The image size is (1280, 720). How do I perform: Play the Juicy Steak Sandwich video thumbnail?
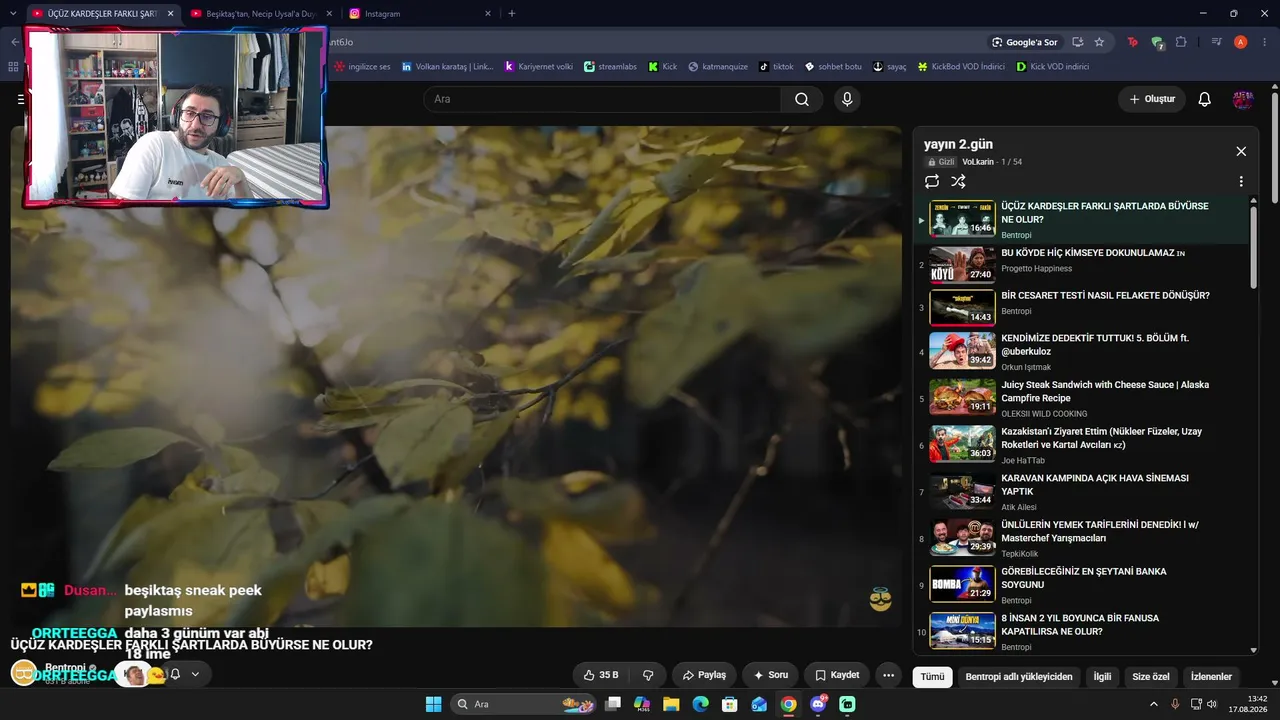(x=962, y=397)
